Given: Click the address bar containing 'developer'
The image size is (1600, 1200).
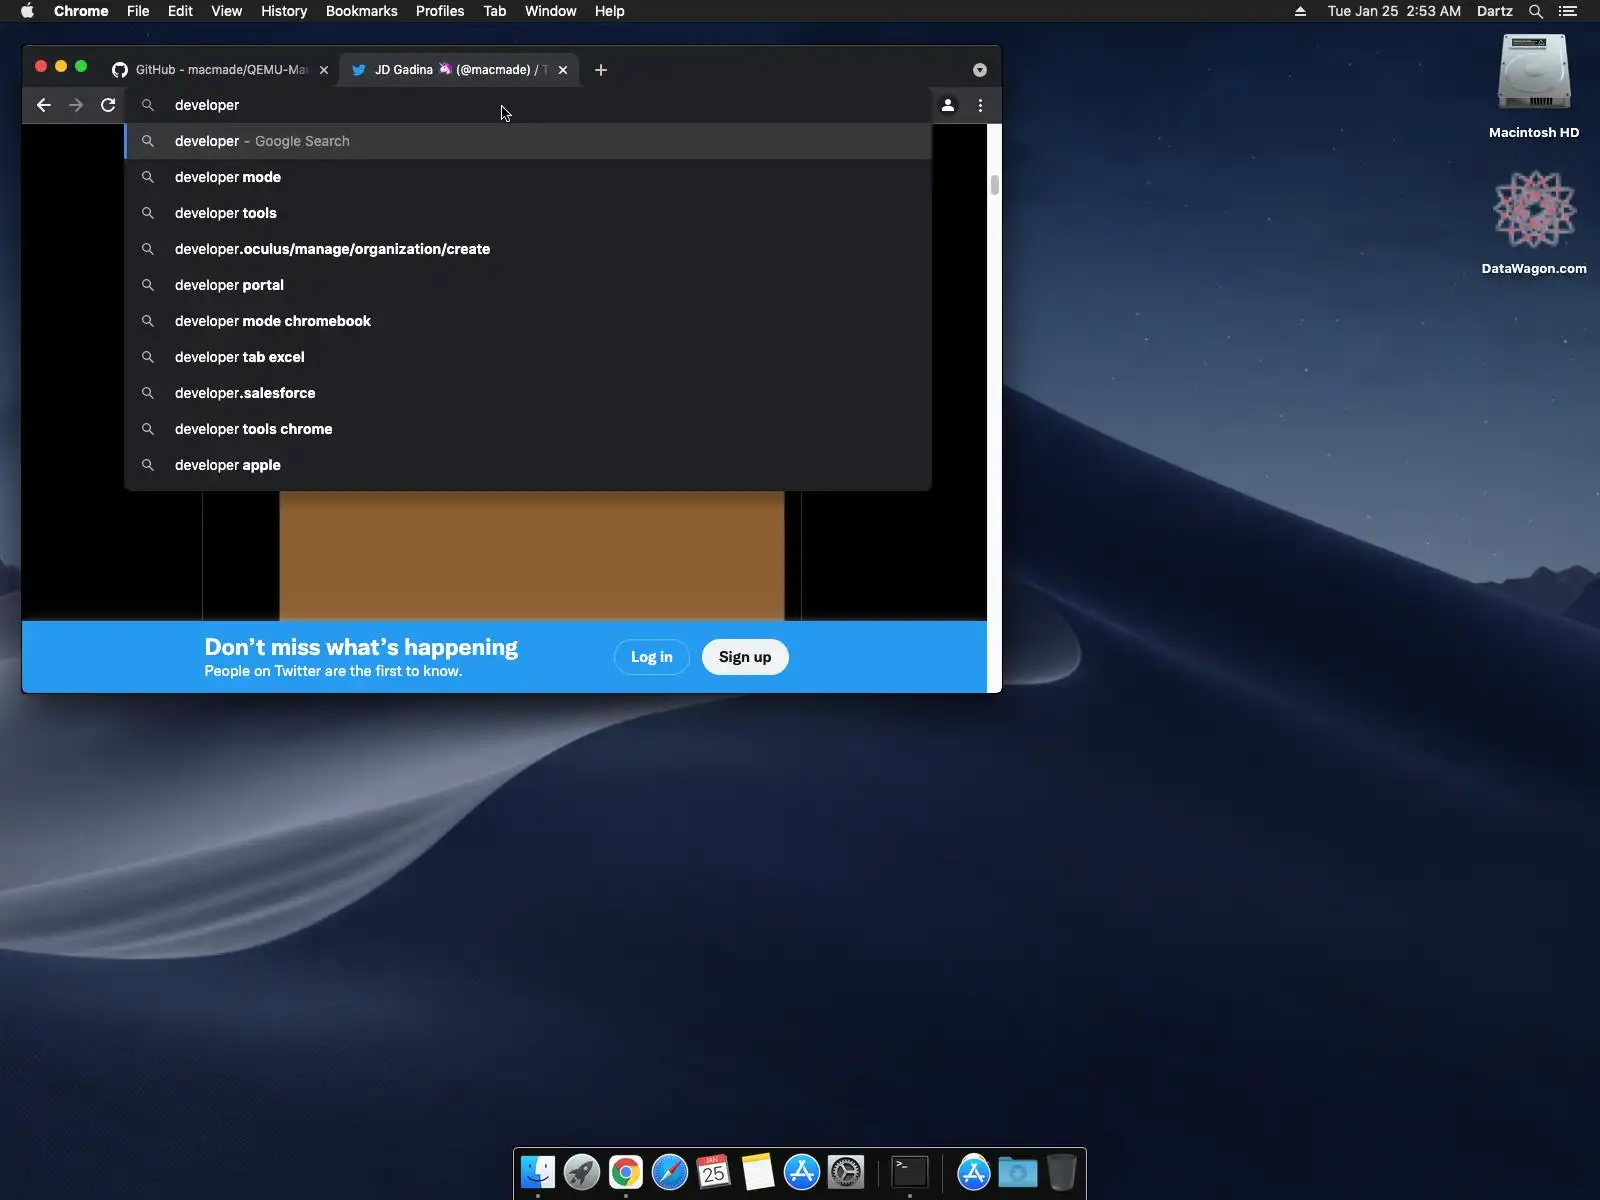Looking at the screenshot, I should pos(528,105).
